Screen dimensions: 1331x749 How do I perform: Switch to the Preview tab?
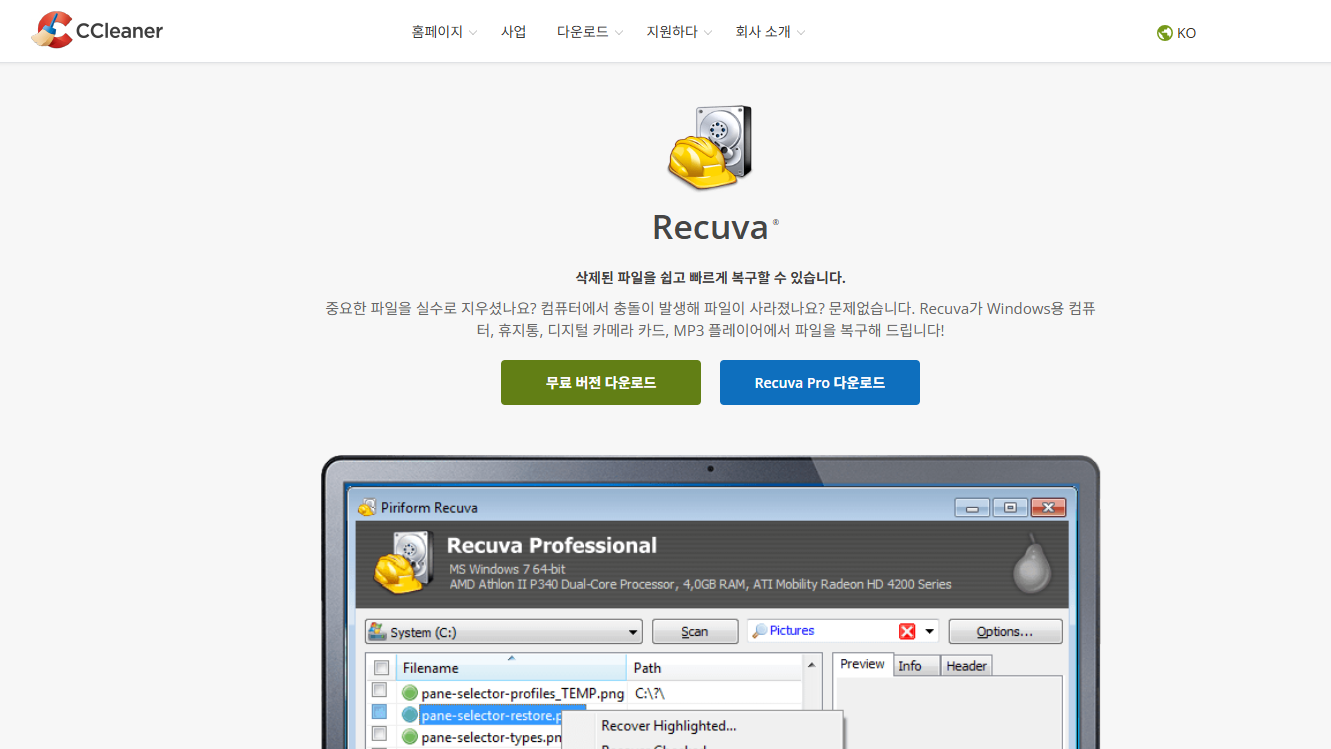point(862,665)
